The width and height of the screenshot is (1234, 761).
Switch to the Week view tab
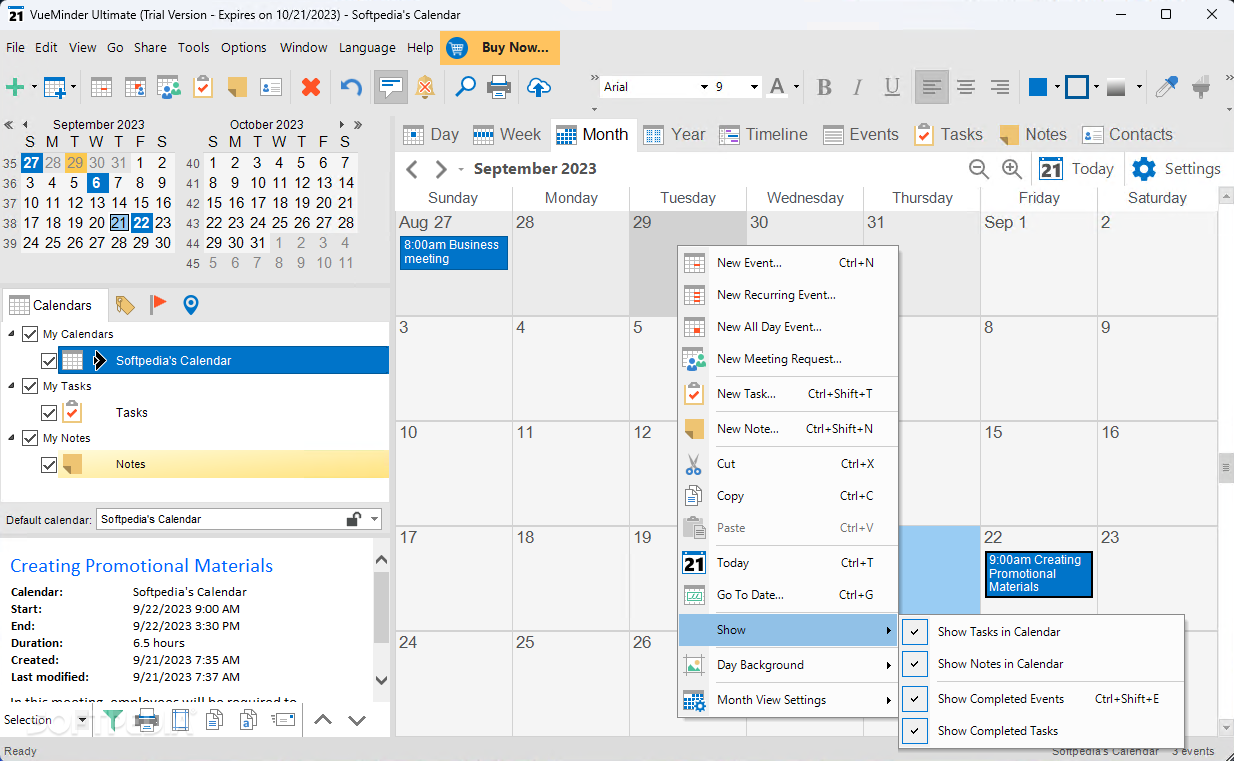coord(507,134)
